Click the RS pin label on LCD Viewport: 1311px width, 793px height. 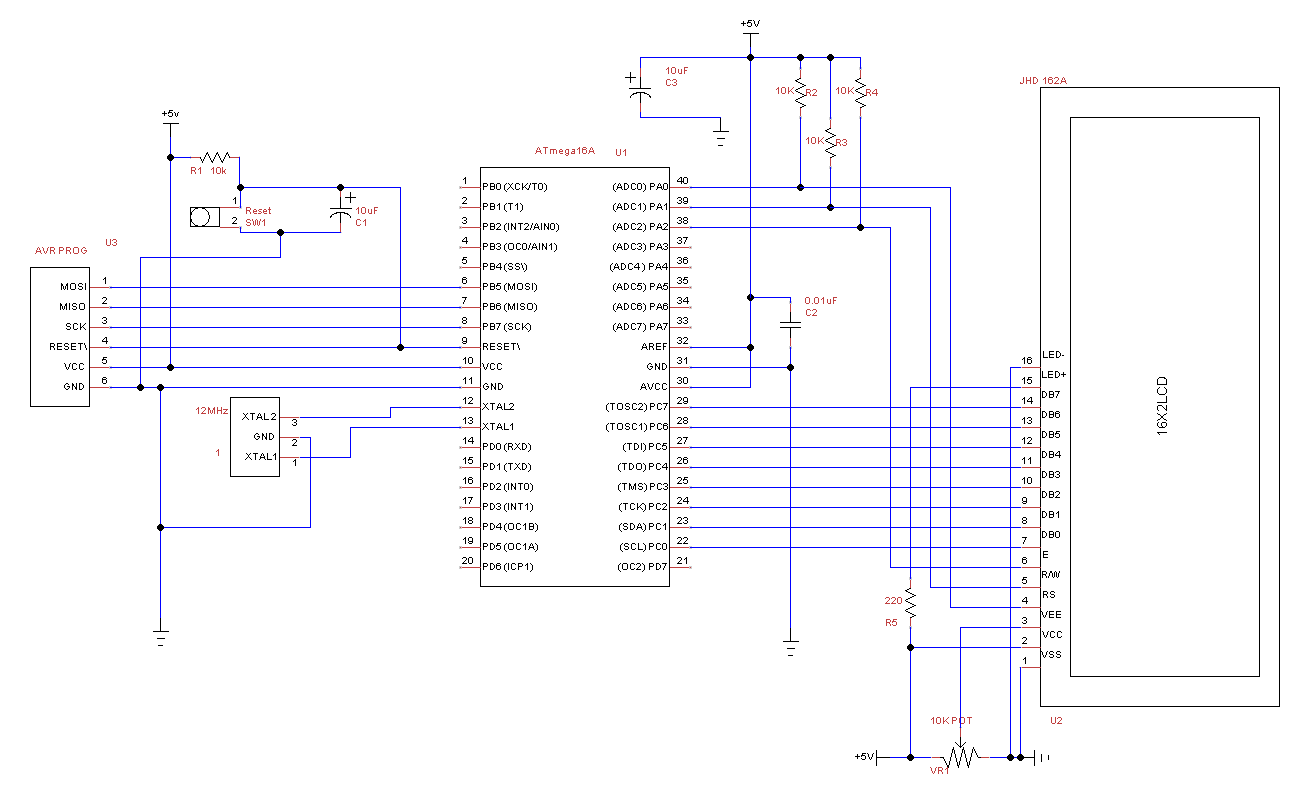pos(1048,595)
